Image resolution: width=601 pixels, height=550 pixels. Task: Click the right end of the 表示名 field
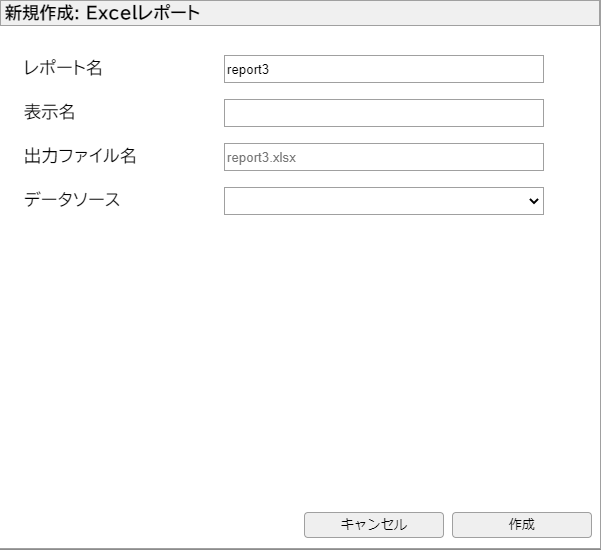click(535, 113)
